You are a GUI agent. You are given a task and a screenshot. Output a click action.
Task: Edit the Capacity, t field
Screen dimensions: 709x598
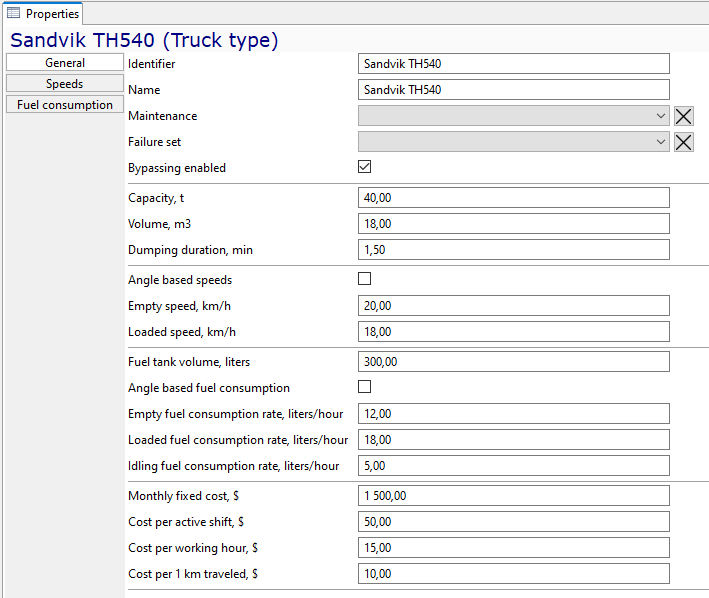coord(514,198)
